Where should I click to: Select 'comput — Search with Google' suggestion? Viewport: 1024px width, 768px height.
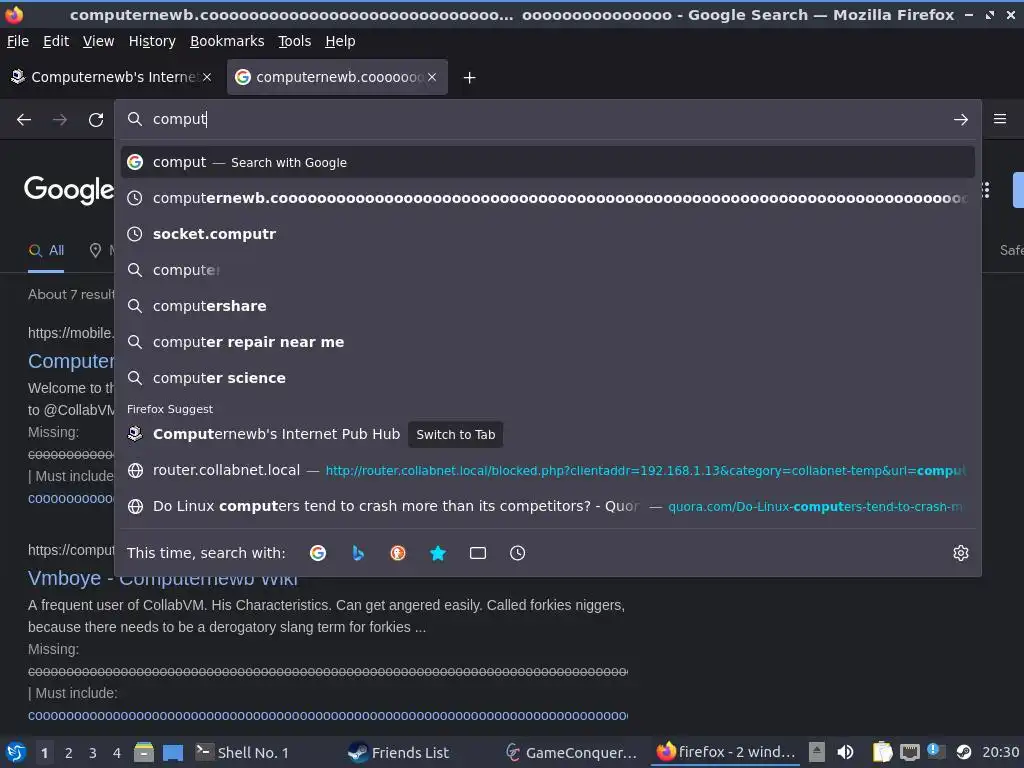tap(547, 162)
